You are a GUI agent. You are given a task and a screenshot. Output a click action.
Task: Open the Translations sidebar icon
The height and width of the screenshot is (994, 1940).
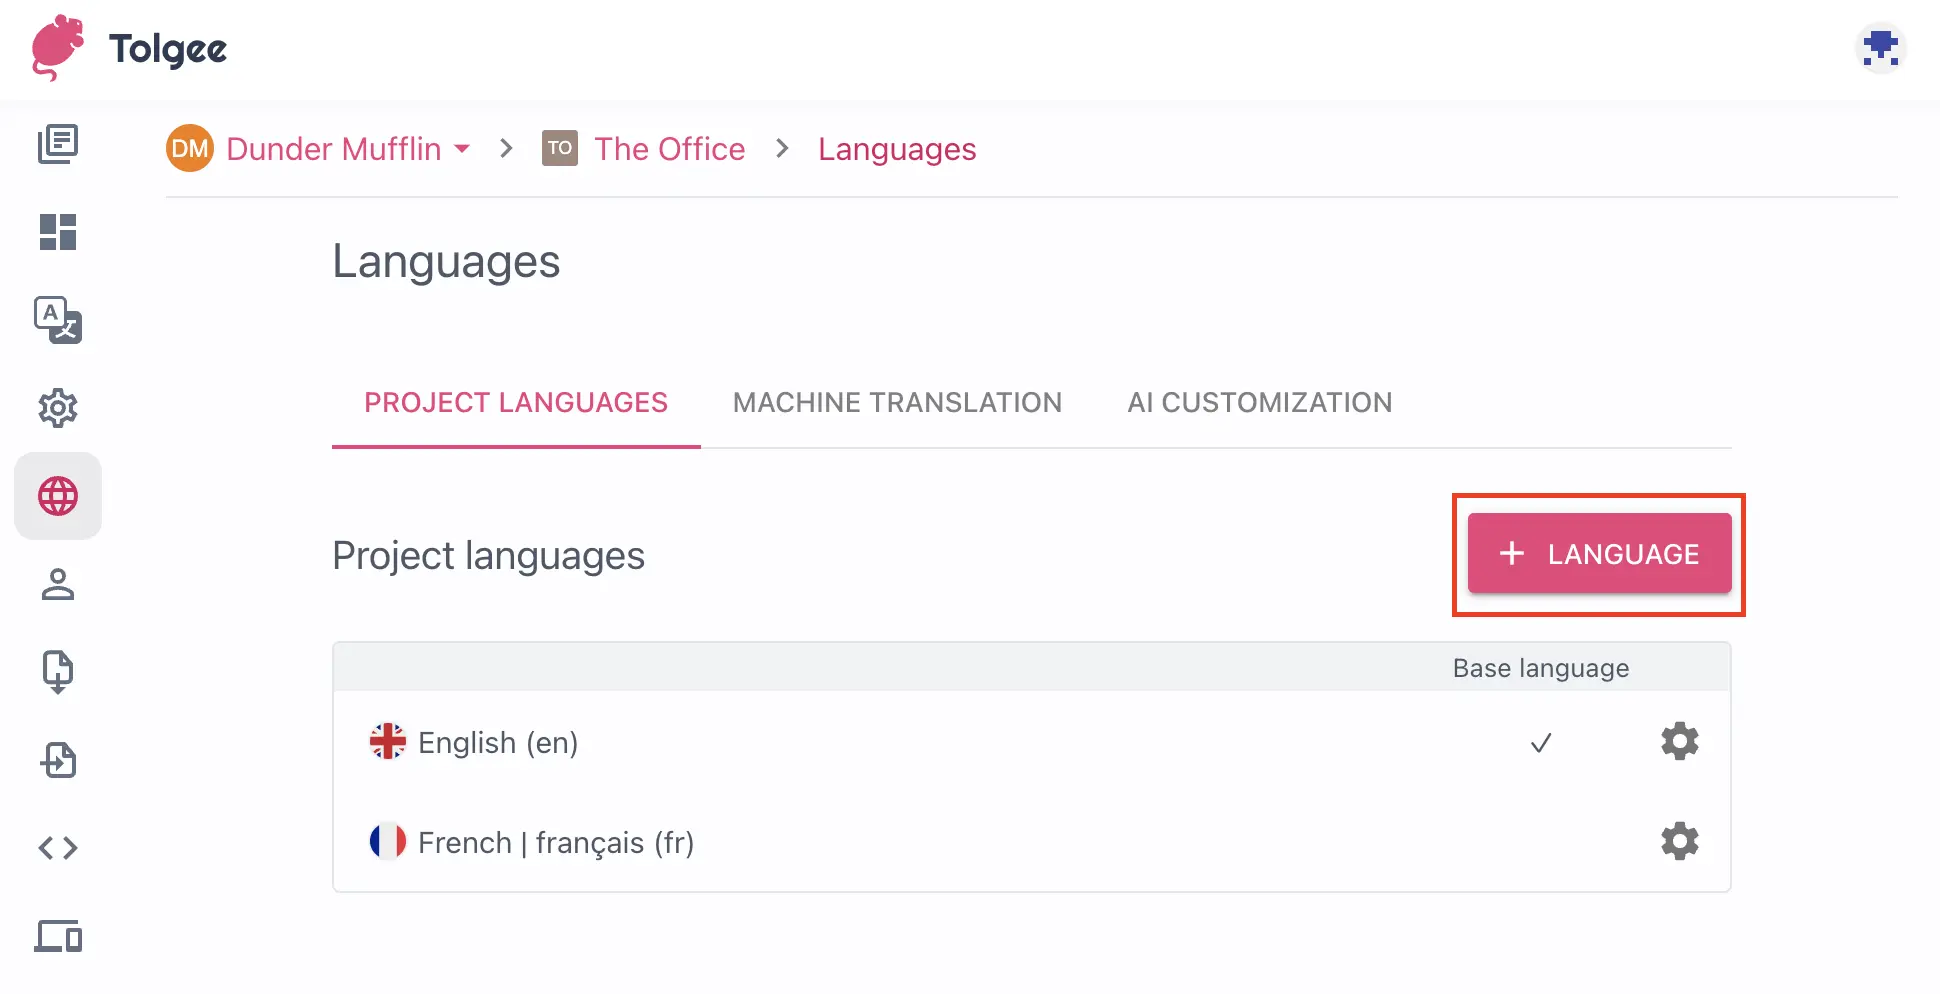click(x=58, y=320)
